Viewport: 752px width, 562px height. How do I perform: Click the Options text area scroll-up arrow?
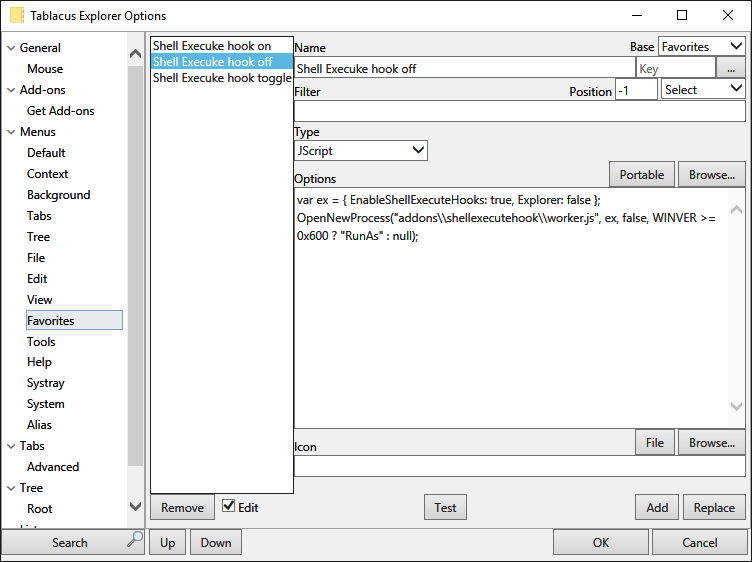[x=736, y=209]
